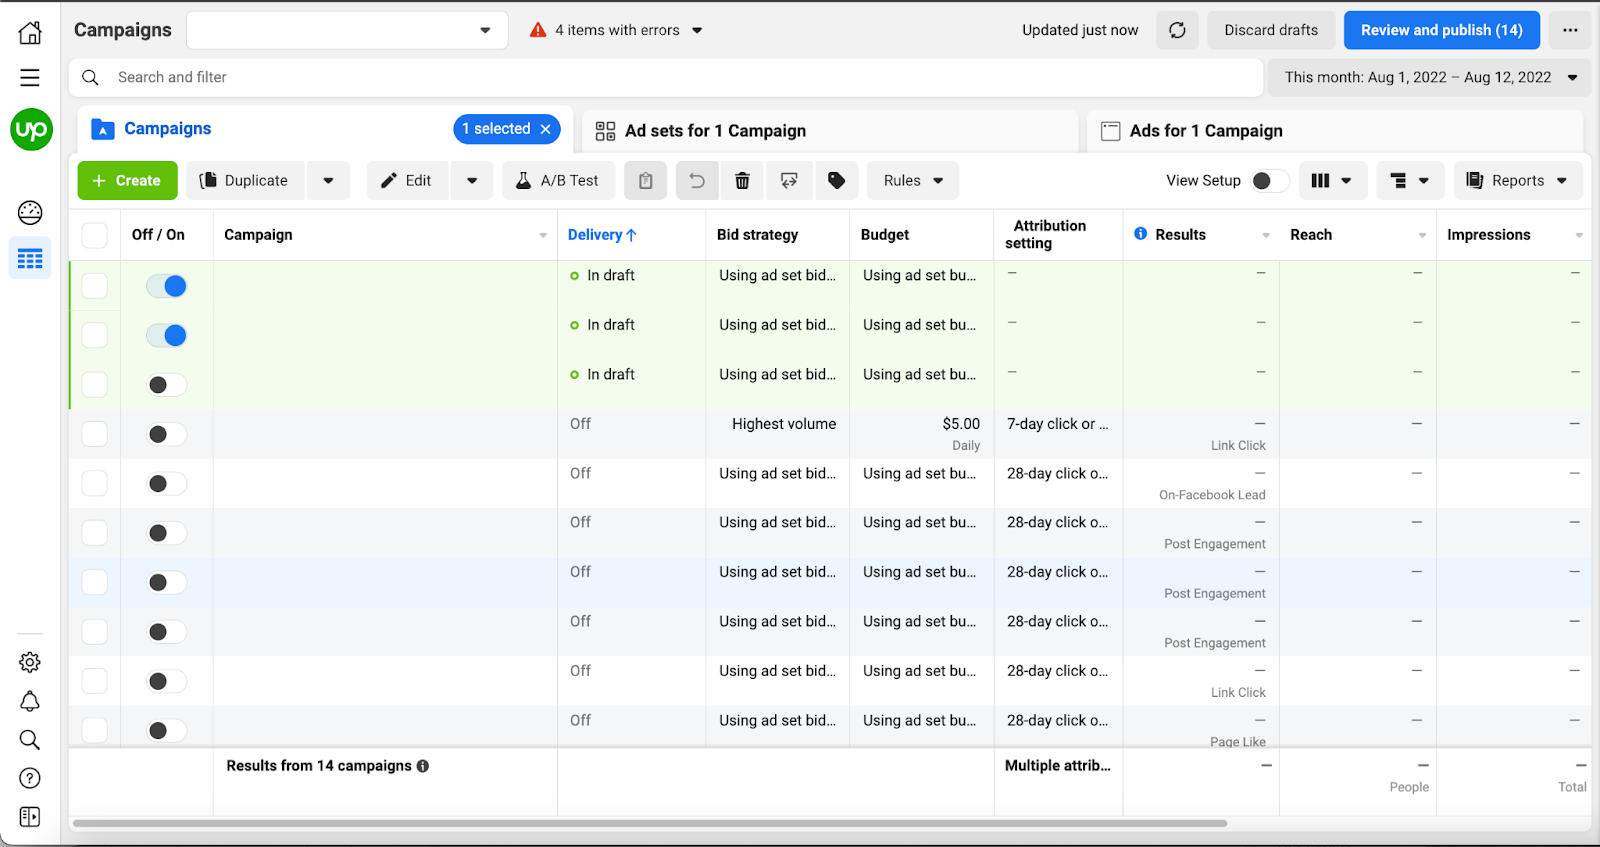Open the home icon in sidebar

[x=30, y=33]
